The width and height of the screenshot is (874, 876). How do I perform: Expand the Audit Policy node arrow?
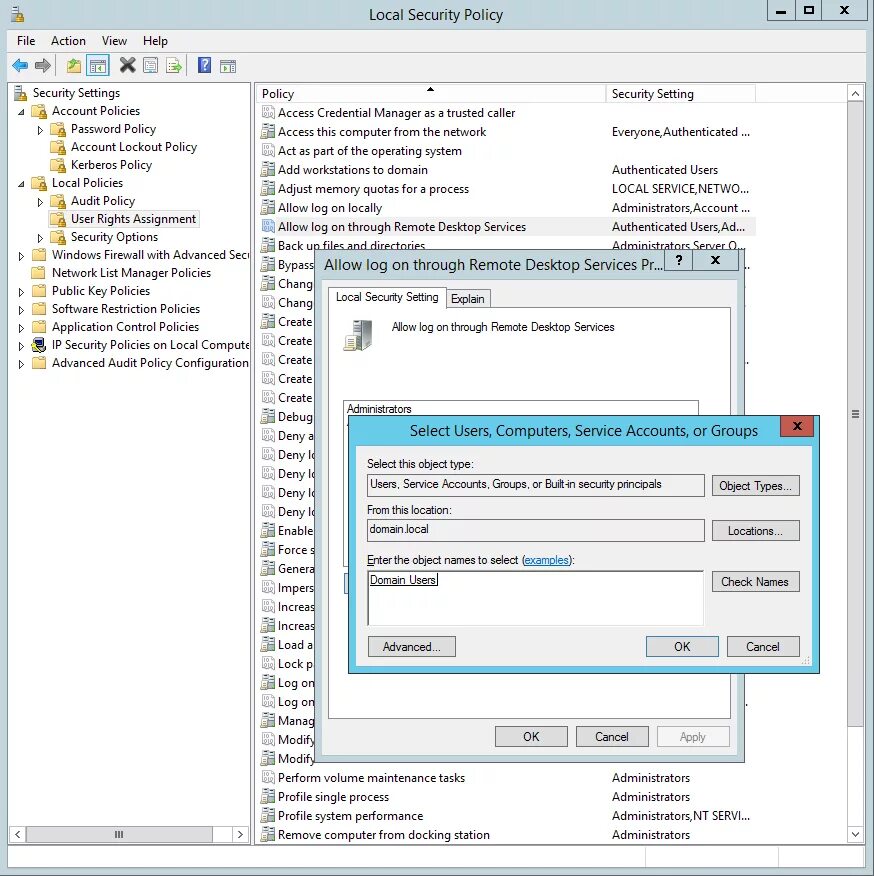[x=40, y=202]
